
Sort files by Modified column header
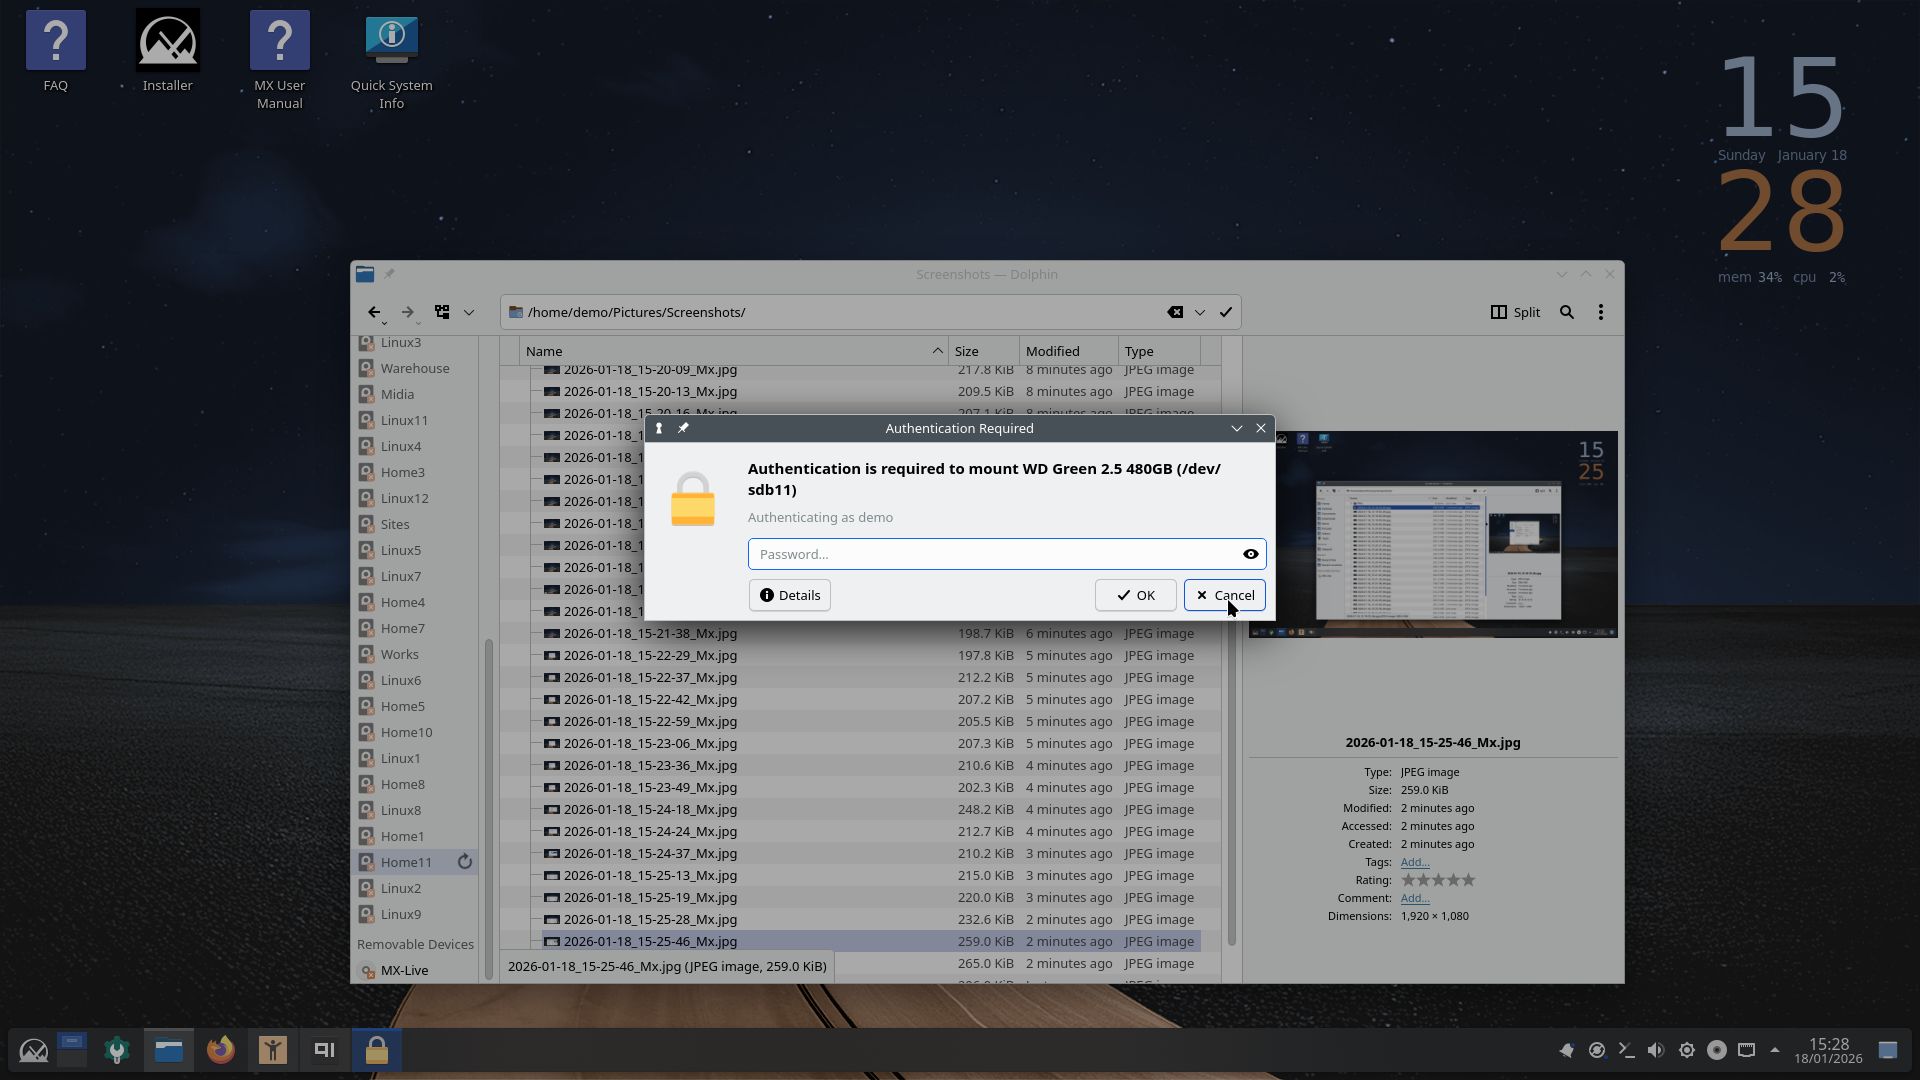(x=1053, y=351)
